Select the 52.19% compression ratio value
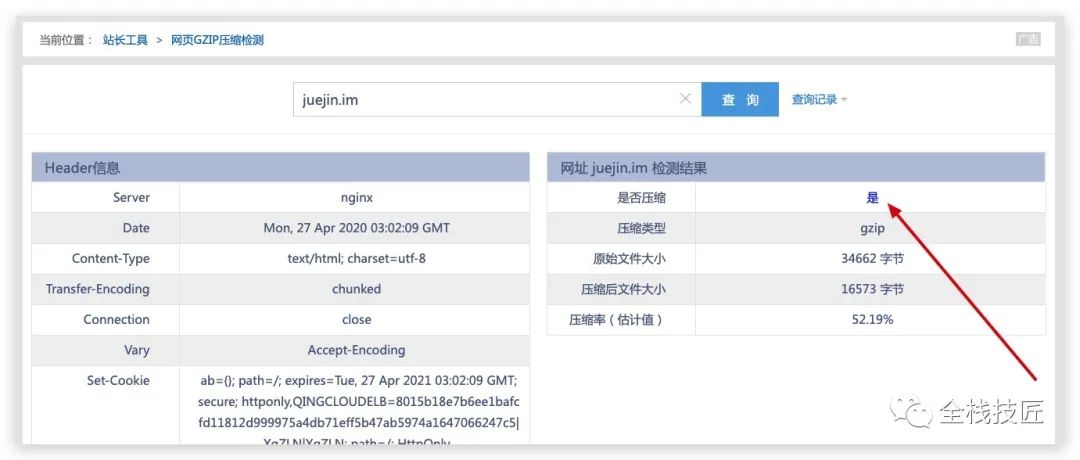The image size is (1080, 460). point(872,320)
